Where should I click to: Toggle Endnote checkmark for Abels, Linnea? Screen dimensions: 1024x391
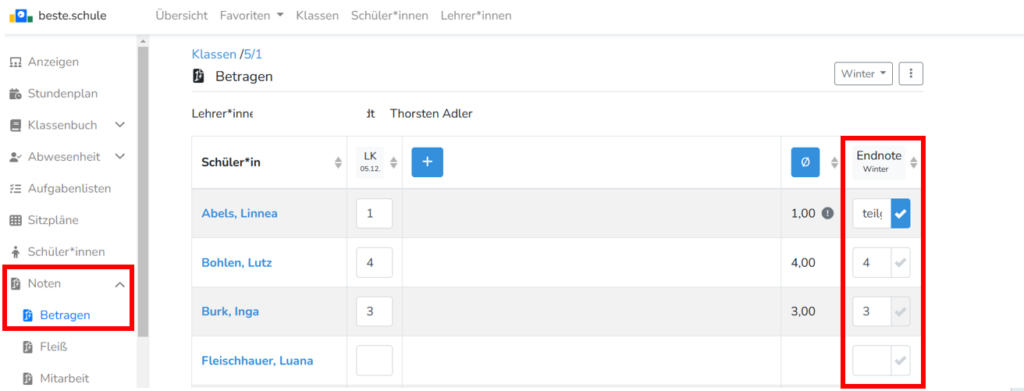901,213
